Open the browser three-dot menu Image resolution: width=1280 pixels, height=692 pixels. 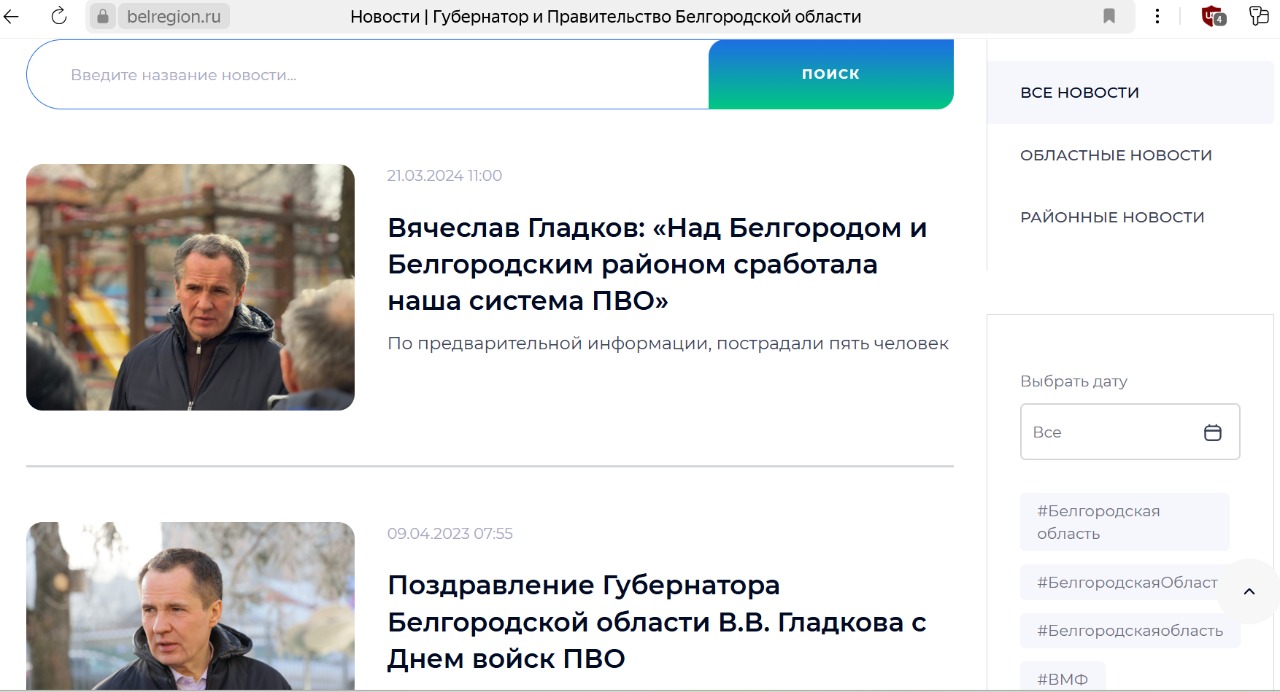coord(1157,16)
